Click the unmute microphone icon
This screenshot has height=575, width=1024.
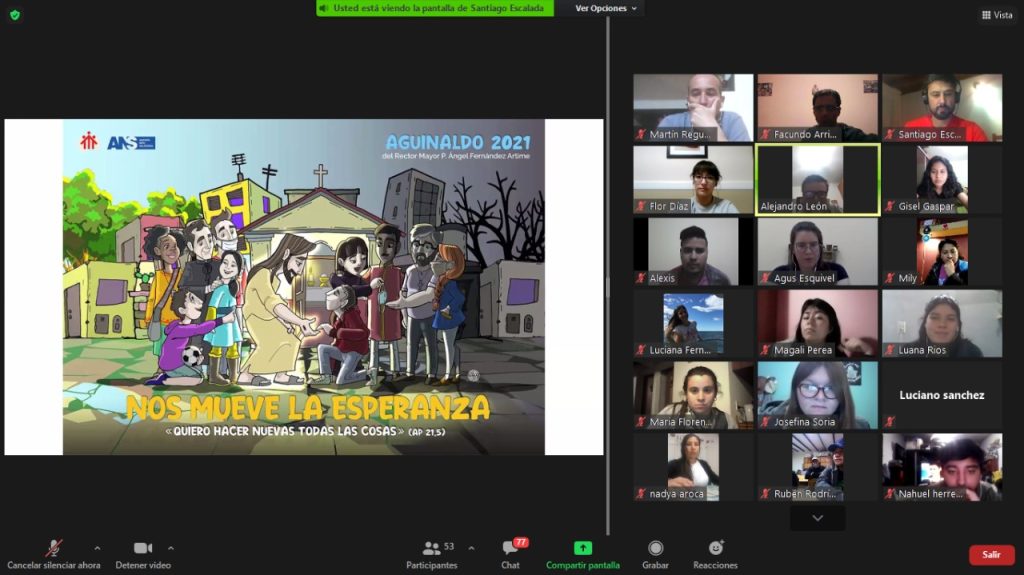(54, 548)
